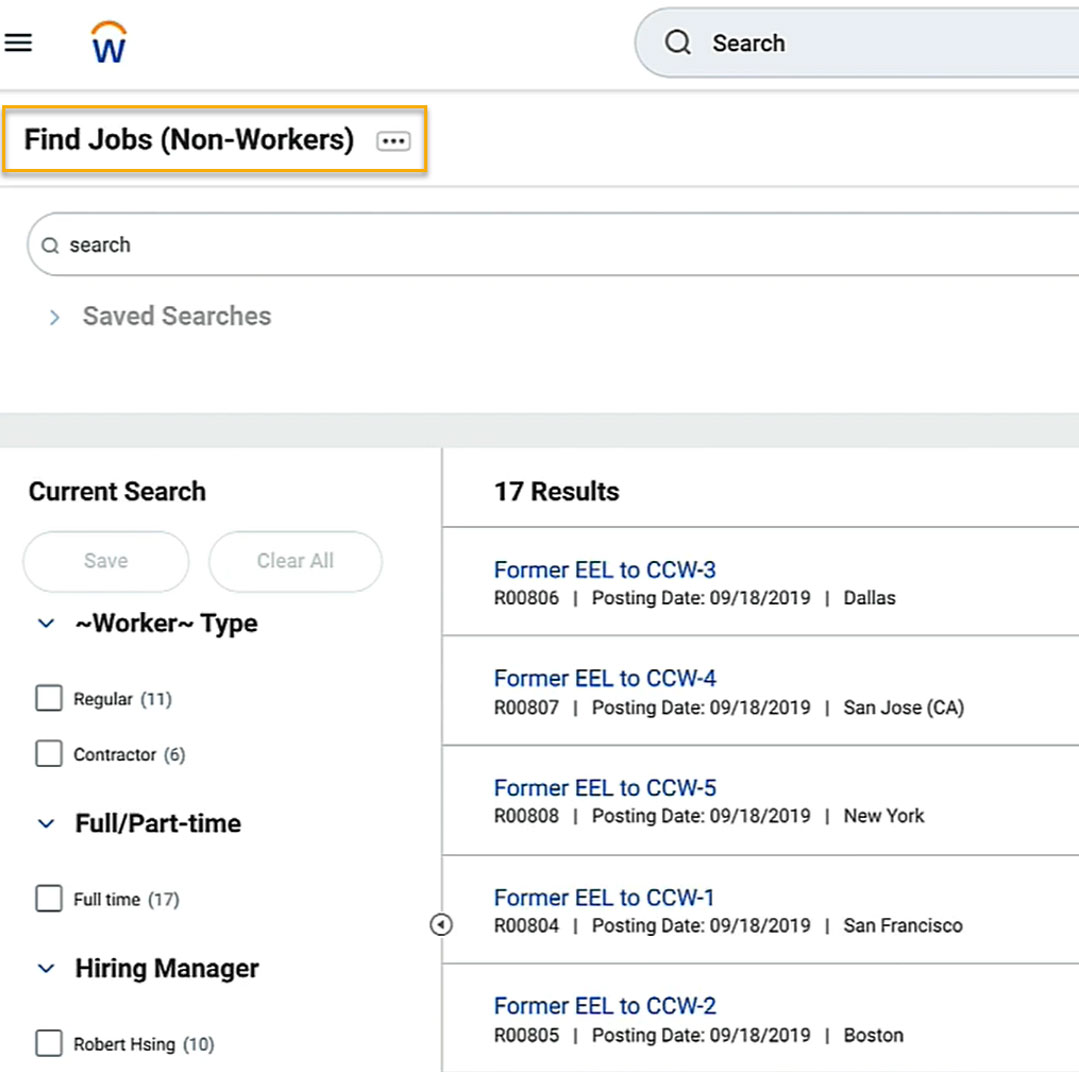Click requisition ID R00807

click(526, 707)
